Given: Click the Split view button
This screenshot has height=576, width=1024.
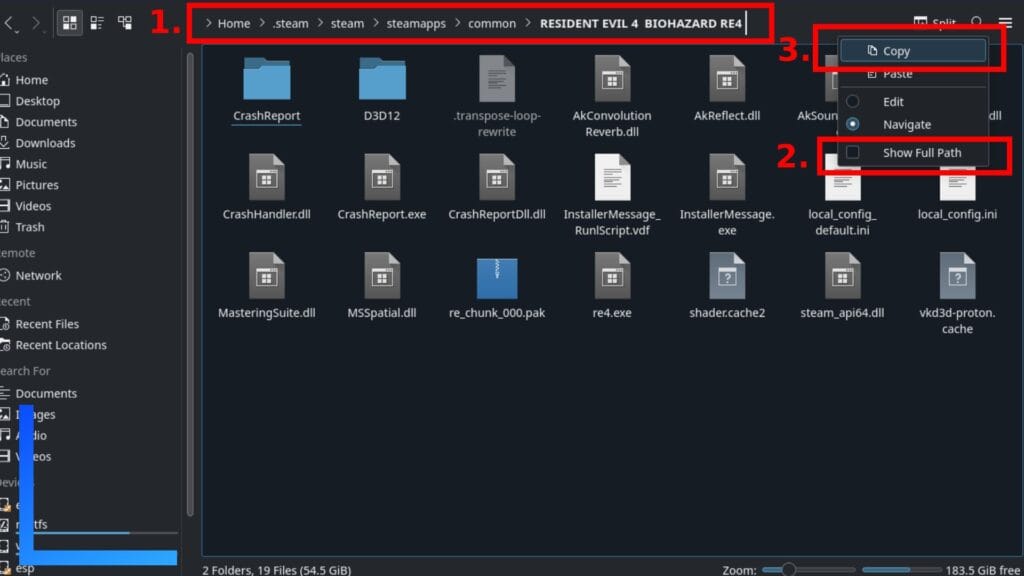Looking at the screenshot, I should coord(934,22).
